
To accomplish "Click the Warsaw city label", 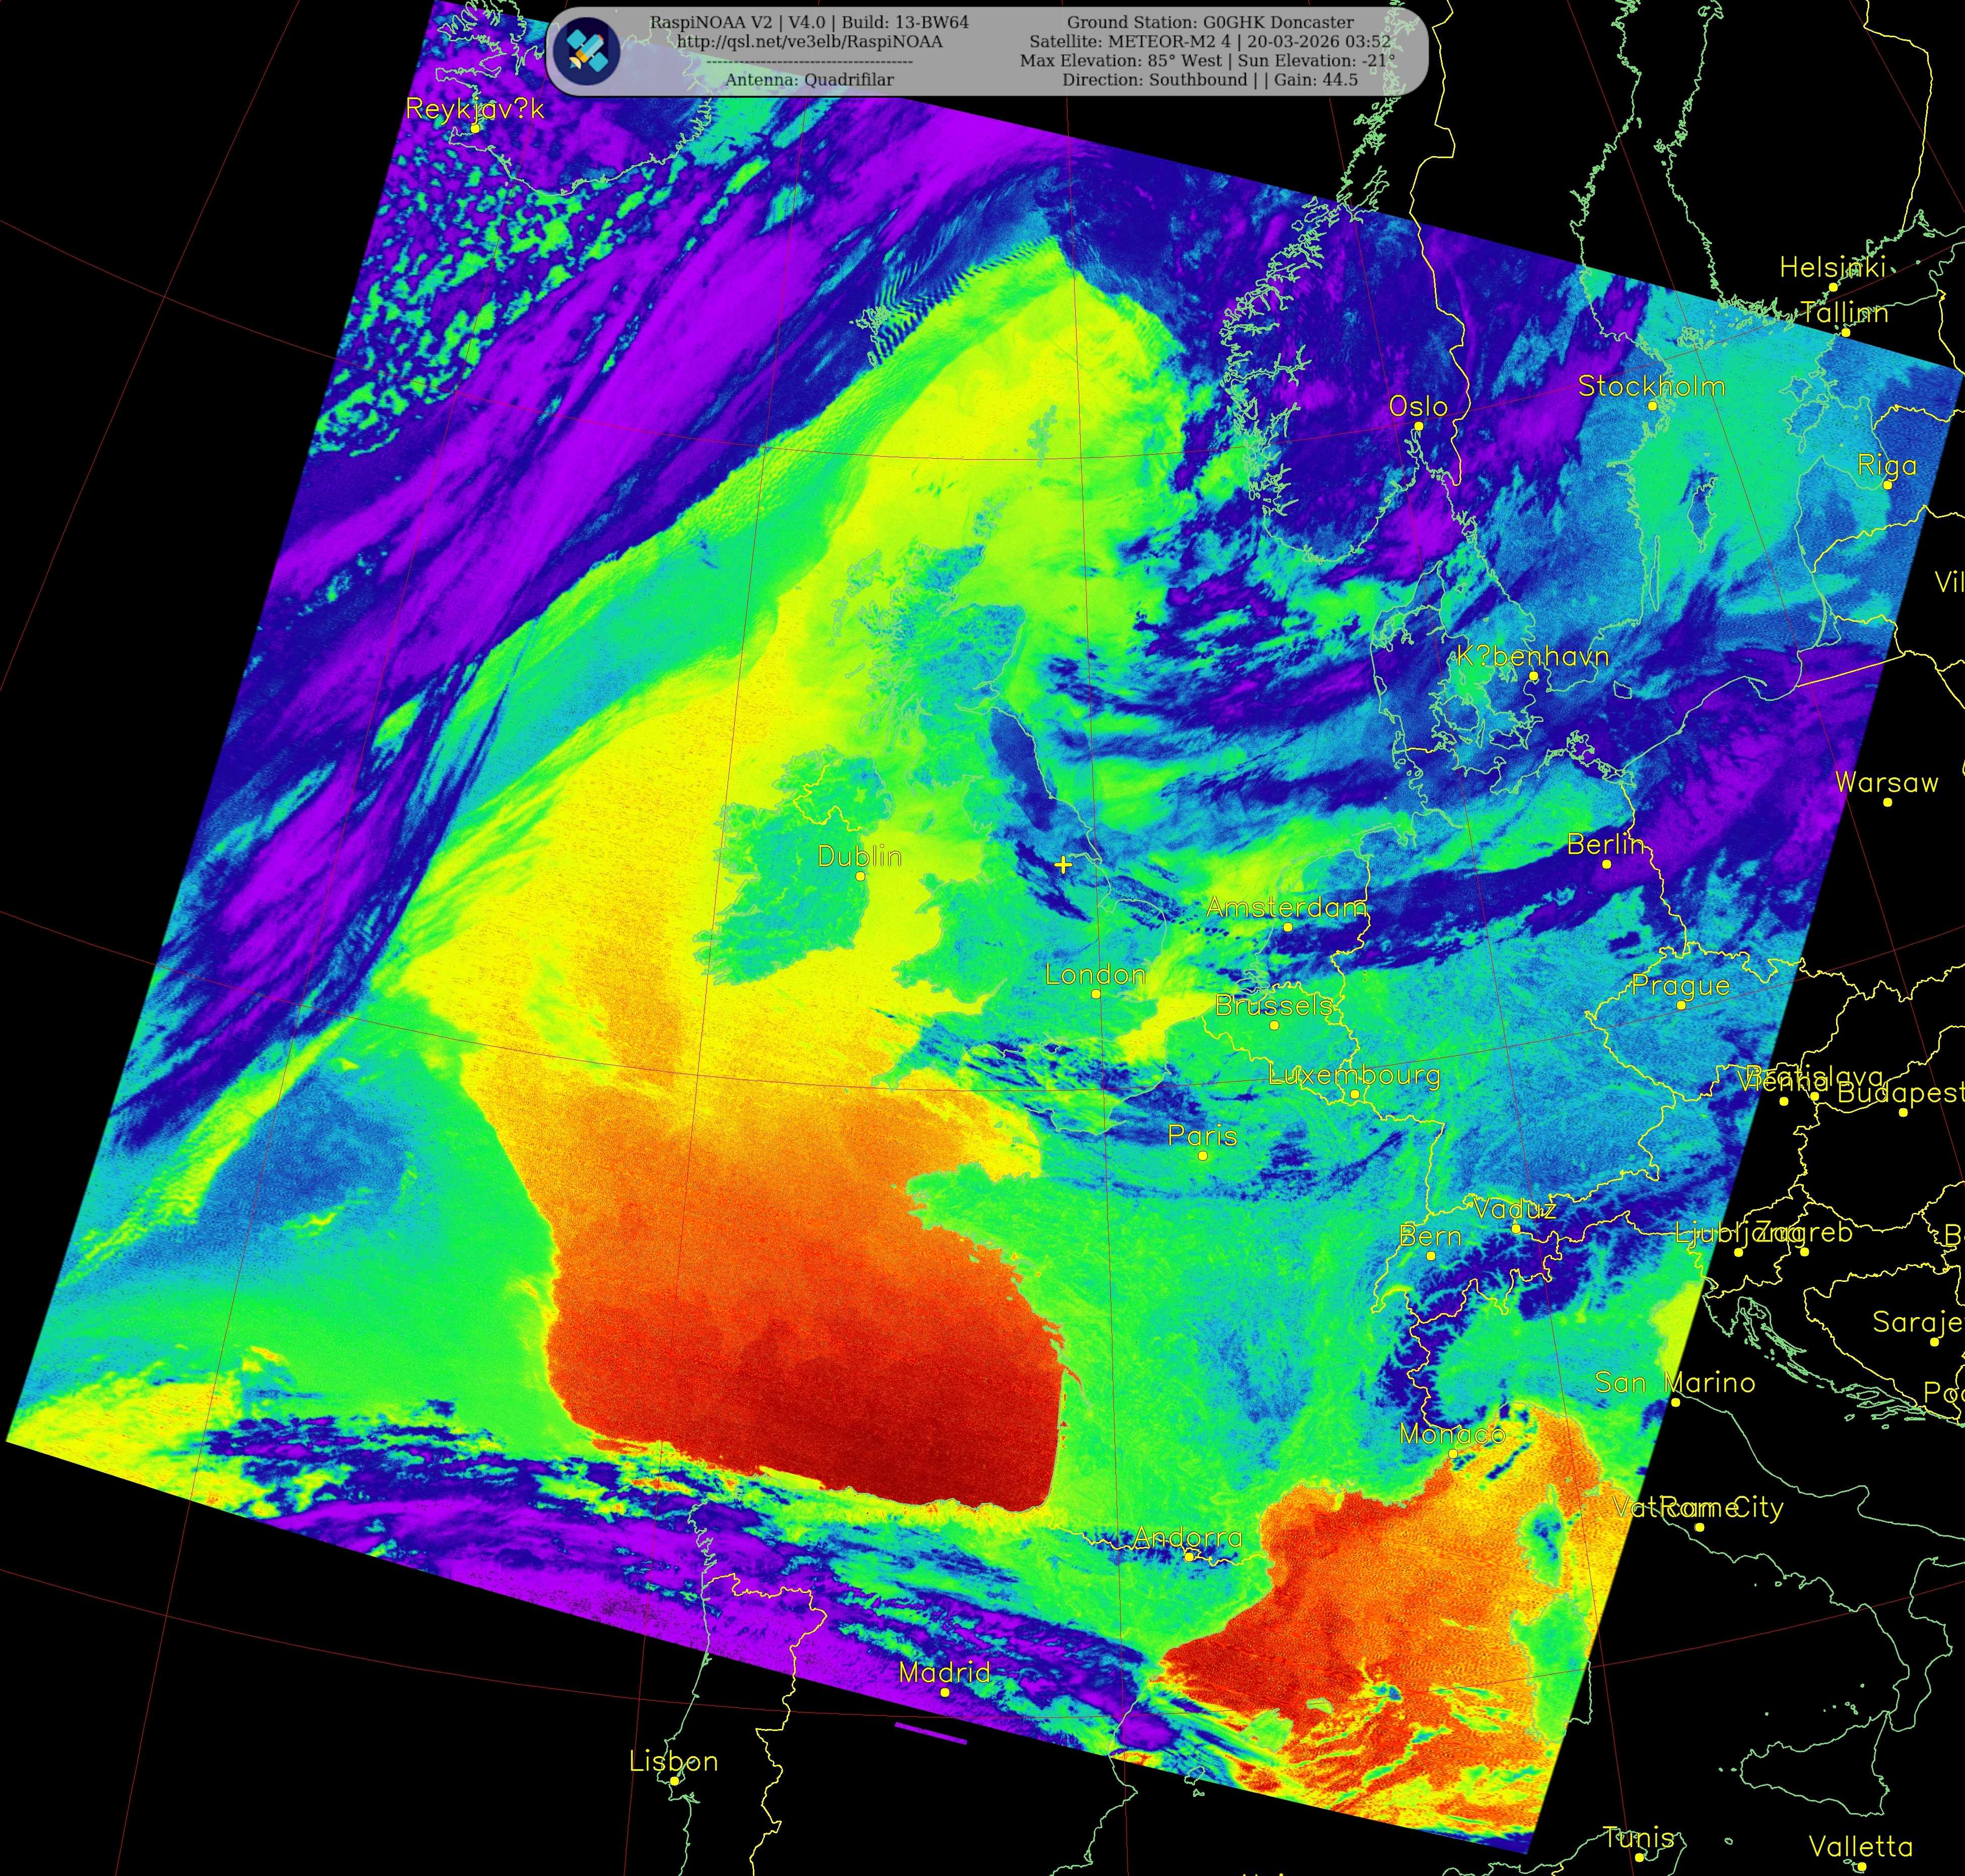I will (1887, 783).
